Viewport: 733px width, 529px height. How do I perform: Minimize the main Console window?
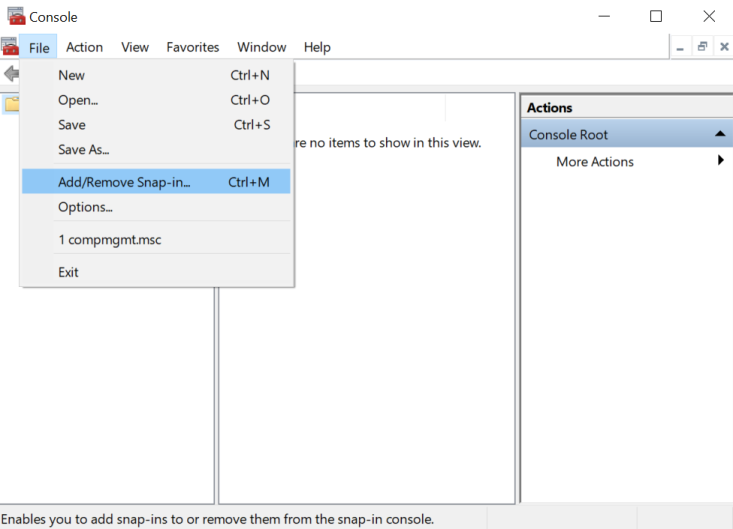[x=604, y=16]
